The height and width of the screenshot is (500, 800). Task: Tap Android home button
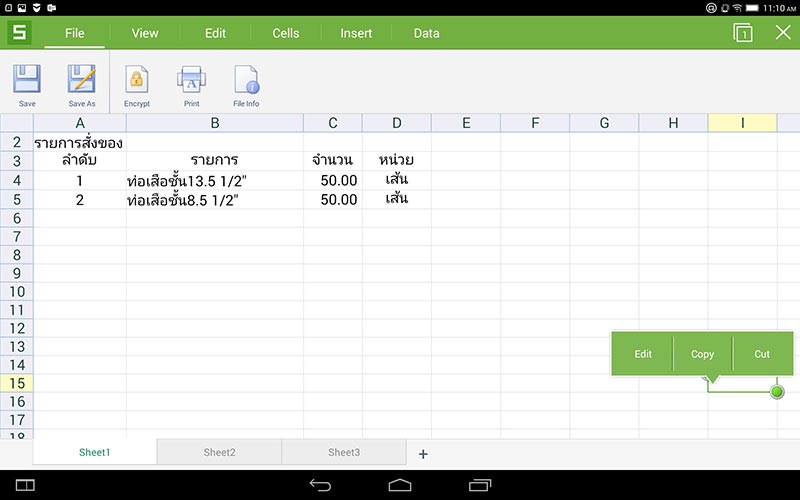399,485
